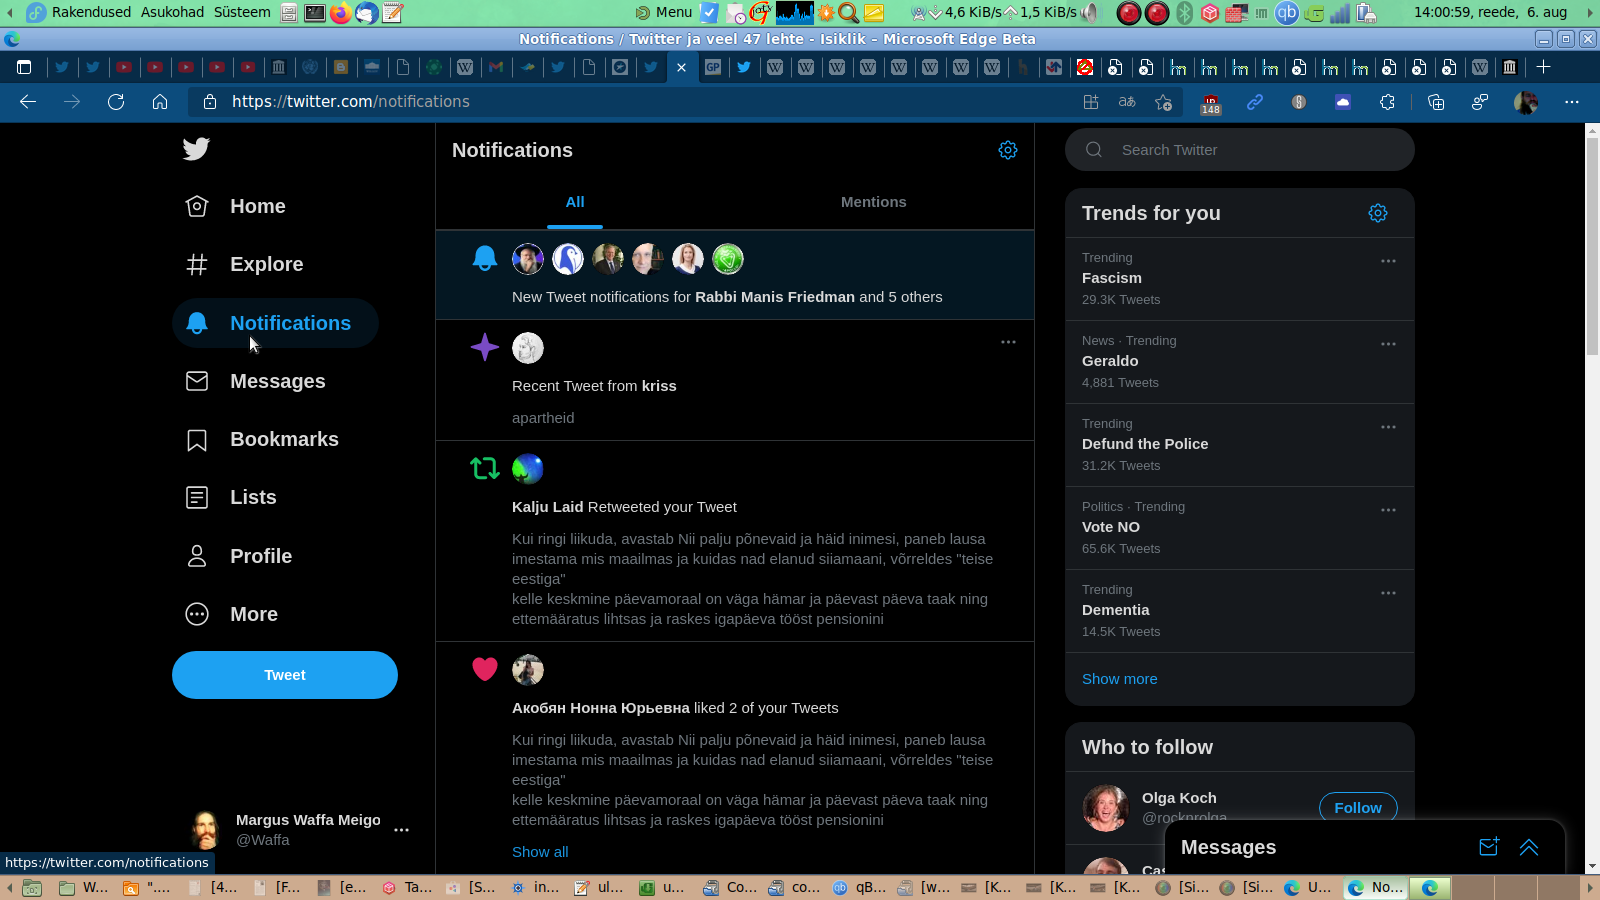Open the Fascism trending topic
Screen dimensions: 1600x900
click(1240, 279)
